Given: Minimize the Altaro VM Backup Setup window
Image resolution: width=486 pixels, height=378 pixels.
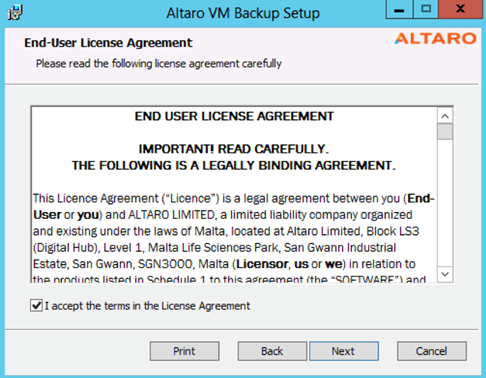Looking at the screenshot, I should coord(399,9).
